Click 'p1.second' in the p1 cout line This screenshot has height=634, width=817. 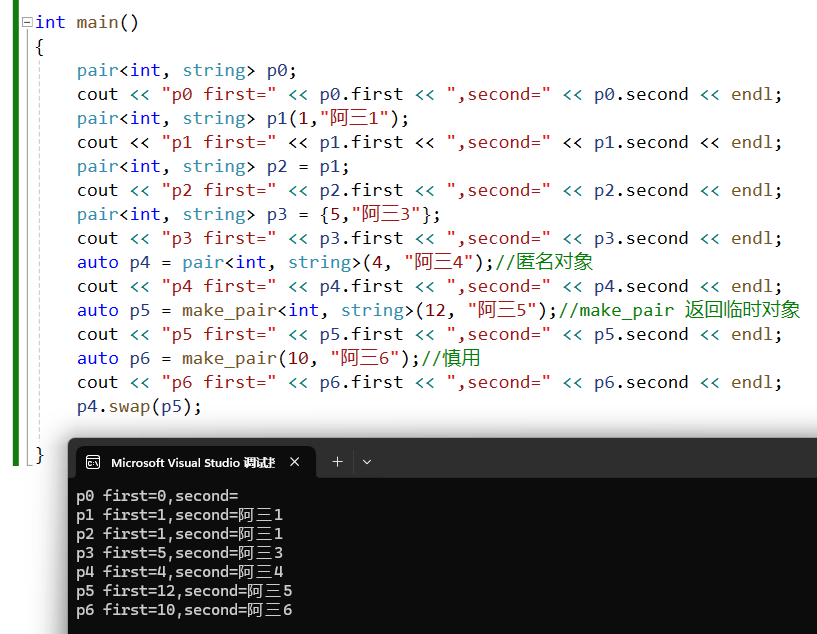click(641, 143)
